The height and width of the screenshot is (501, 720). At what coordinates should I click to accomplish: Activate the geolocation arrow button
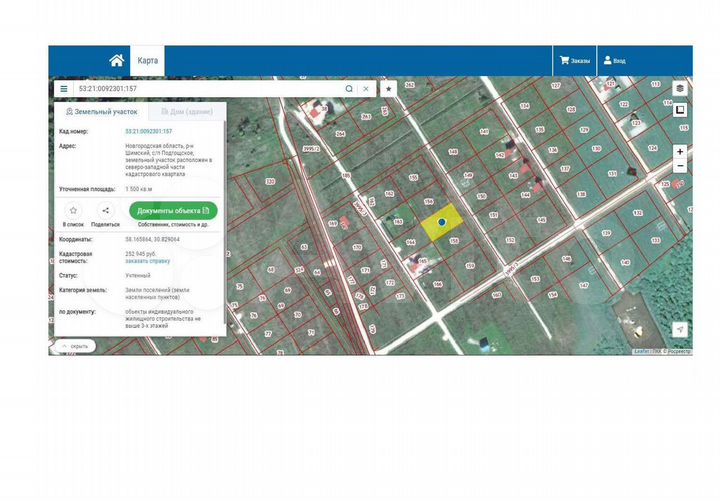[680, 329]
